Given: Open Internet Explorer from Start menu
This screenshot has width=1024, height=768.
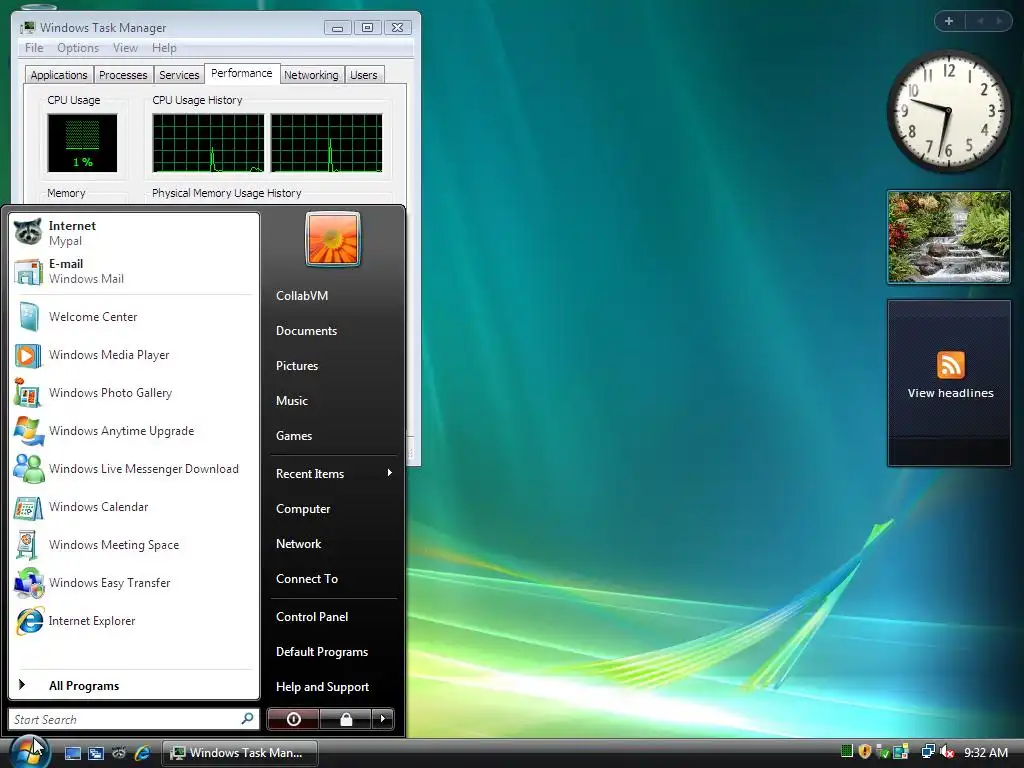Looking at the screenshot, I should click(134, 620).
